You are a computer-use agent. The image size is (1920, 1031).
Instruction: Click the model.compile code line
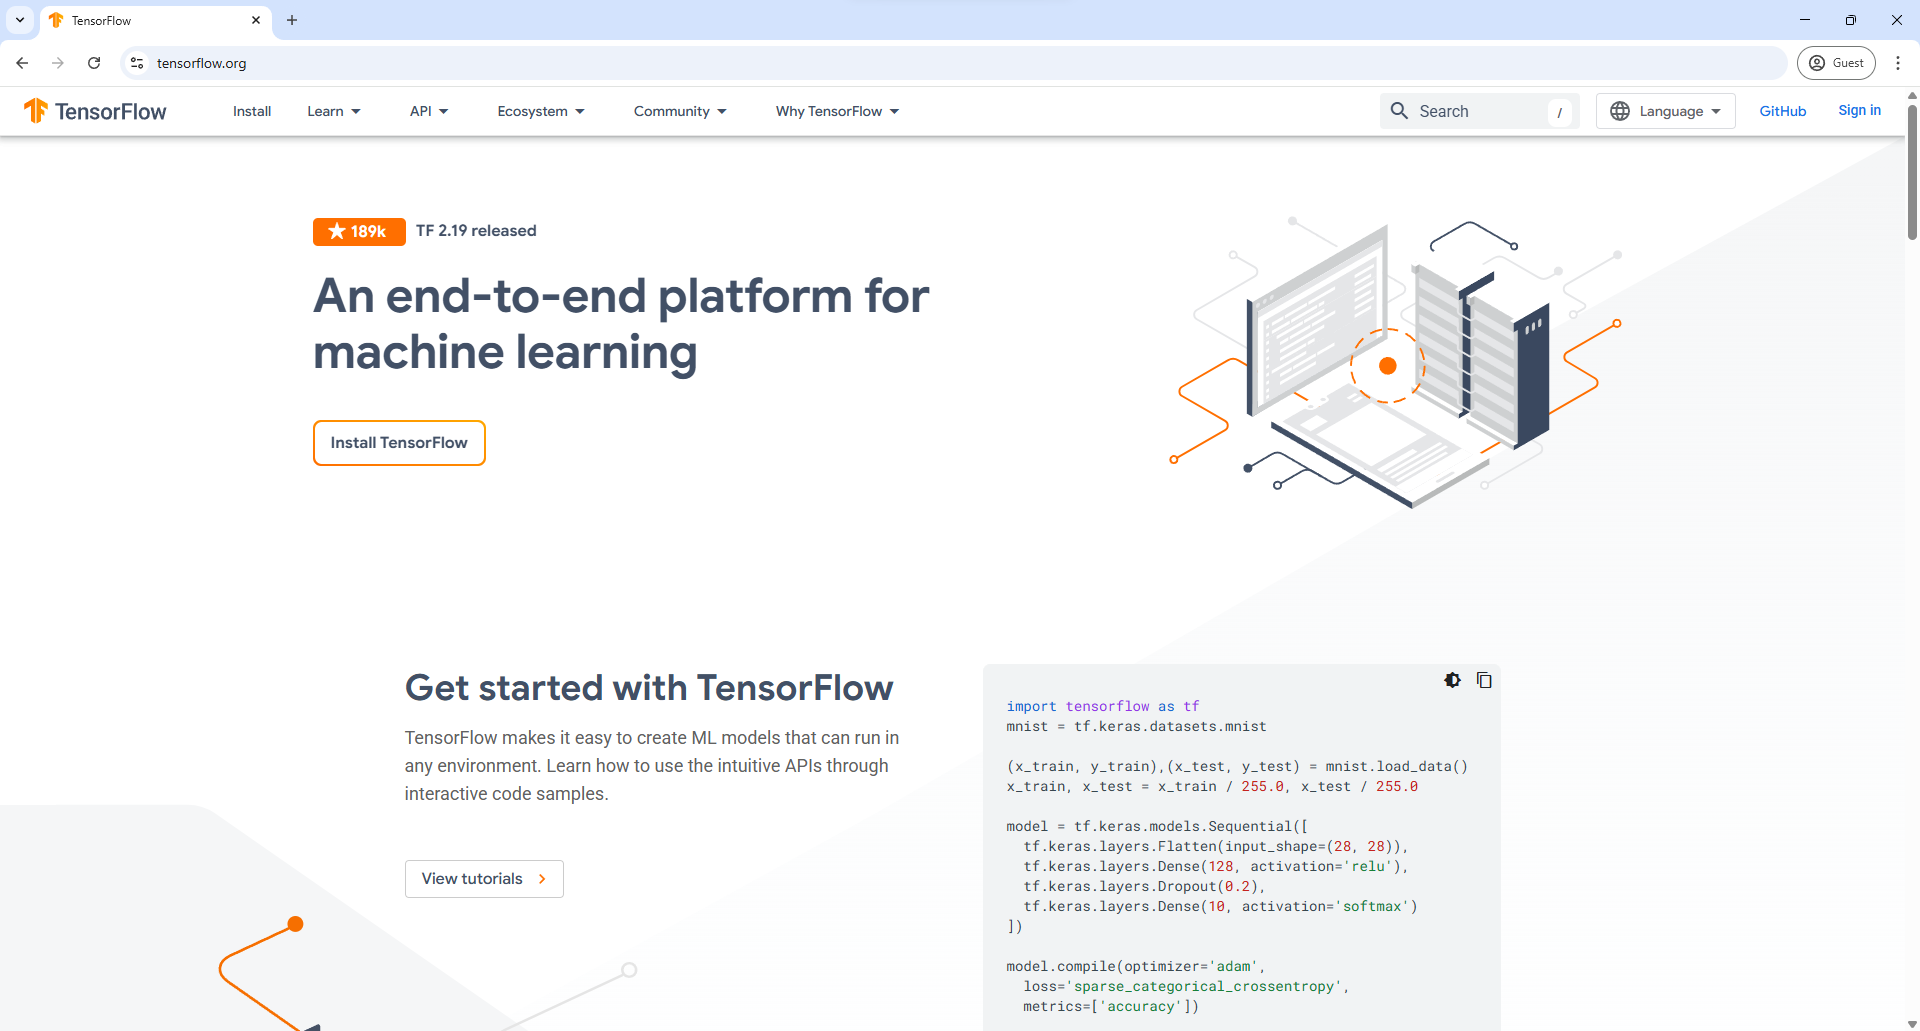click(1135, 966)
